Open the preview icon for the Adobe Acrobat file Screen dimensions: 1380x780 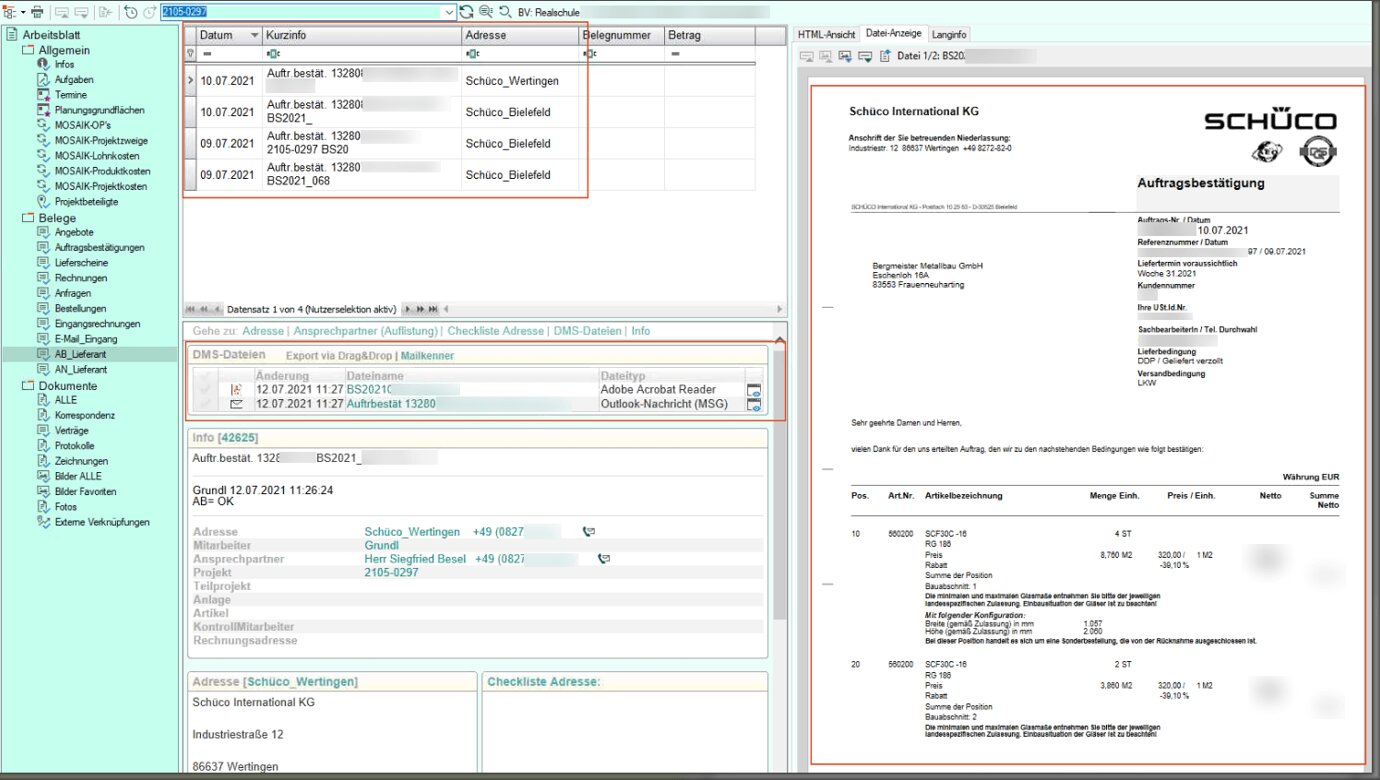point(754,390)
